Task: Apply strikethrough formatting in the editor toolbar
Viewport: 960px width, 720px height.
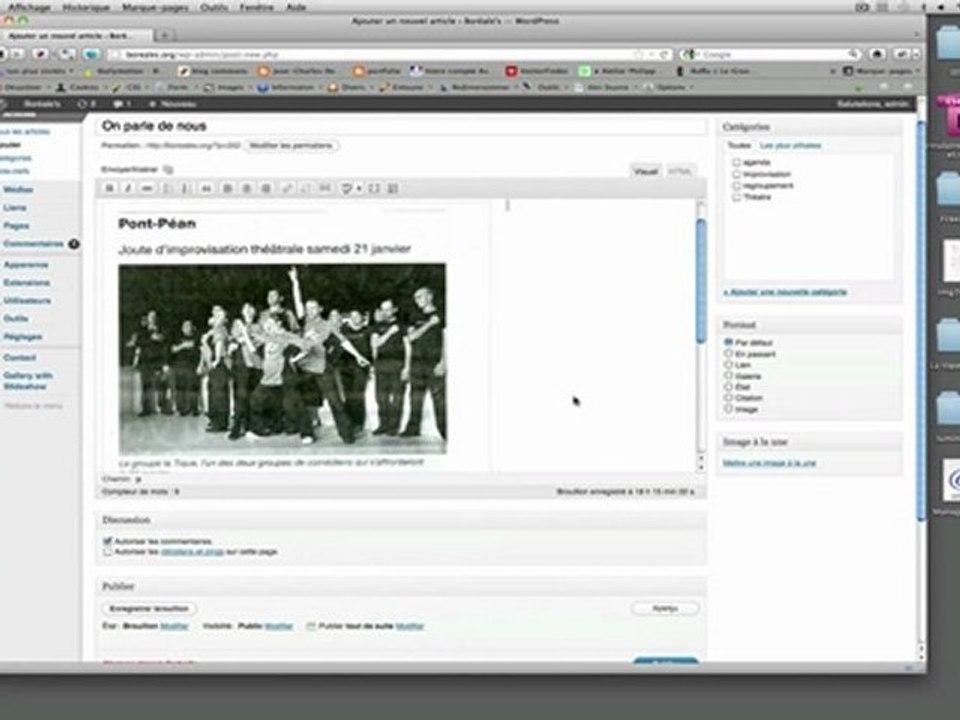Action: (147, 188)
